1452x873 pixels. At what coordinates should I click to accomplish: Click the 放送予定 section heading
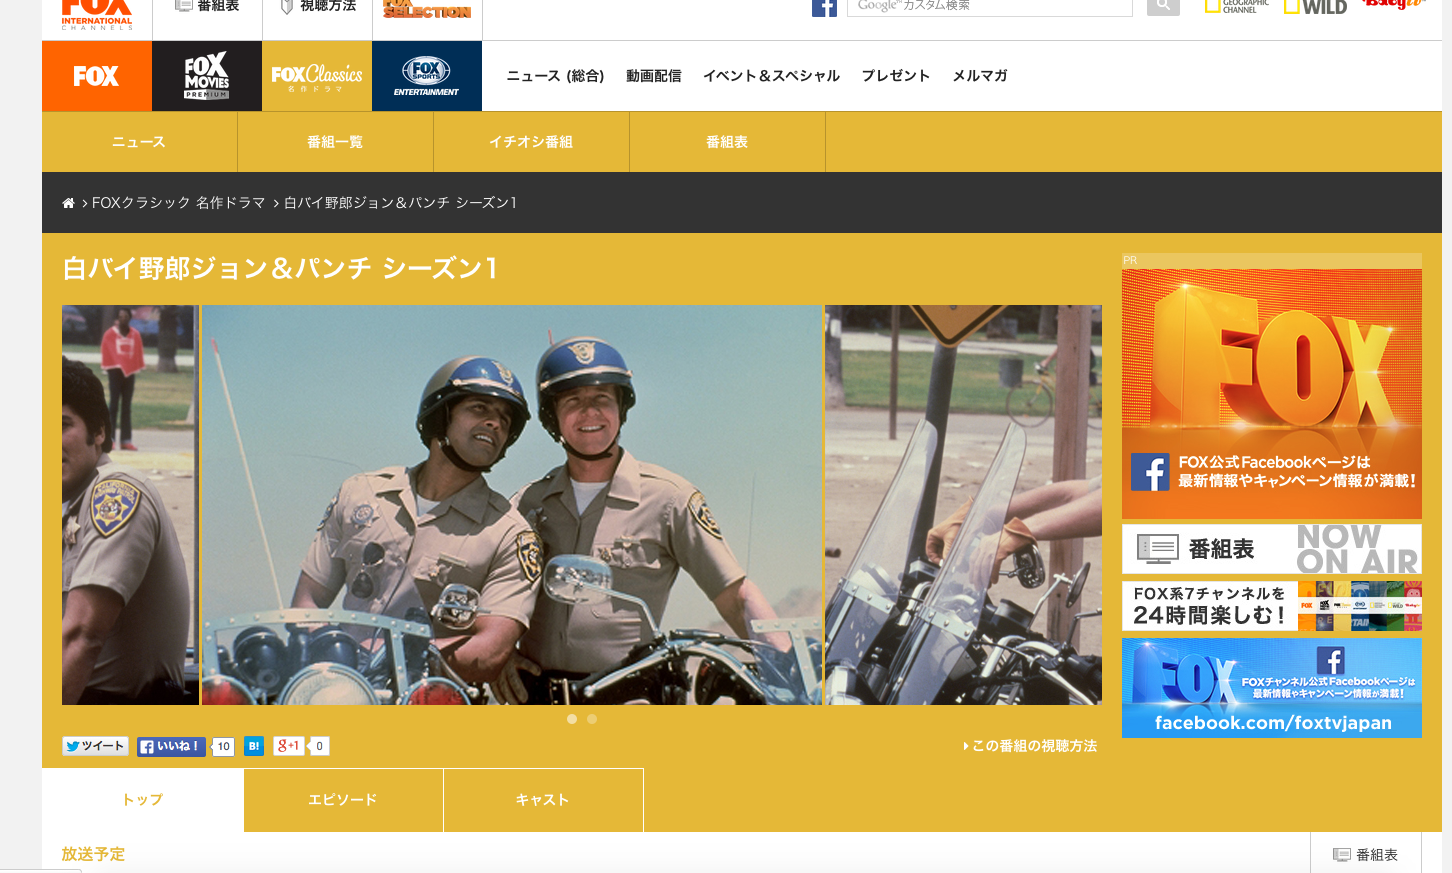(93, 854)
